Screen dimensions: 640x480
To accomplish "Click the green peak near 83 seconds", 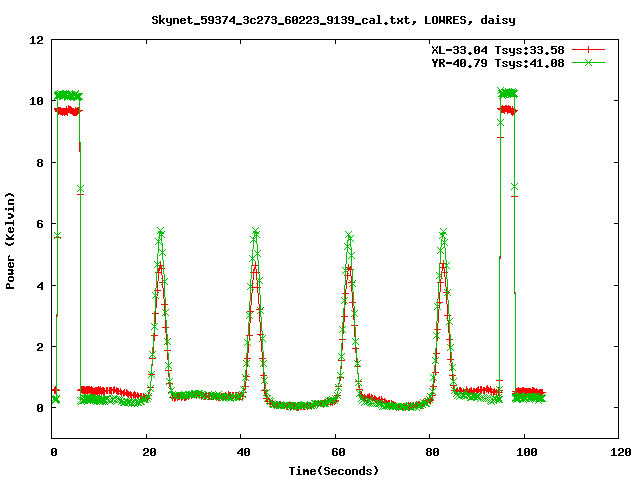I will (x=443, y=233).
